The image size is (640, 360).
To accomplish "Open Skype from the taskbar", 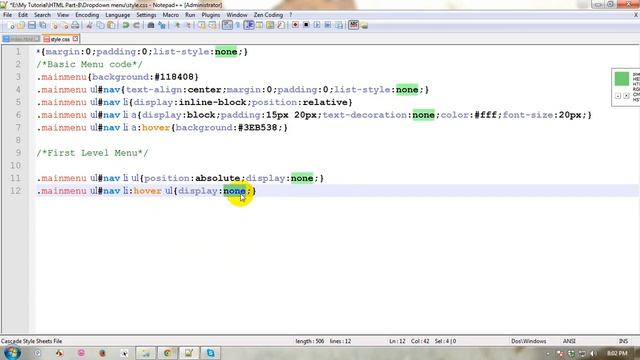I will (x=210, y=353).
